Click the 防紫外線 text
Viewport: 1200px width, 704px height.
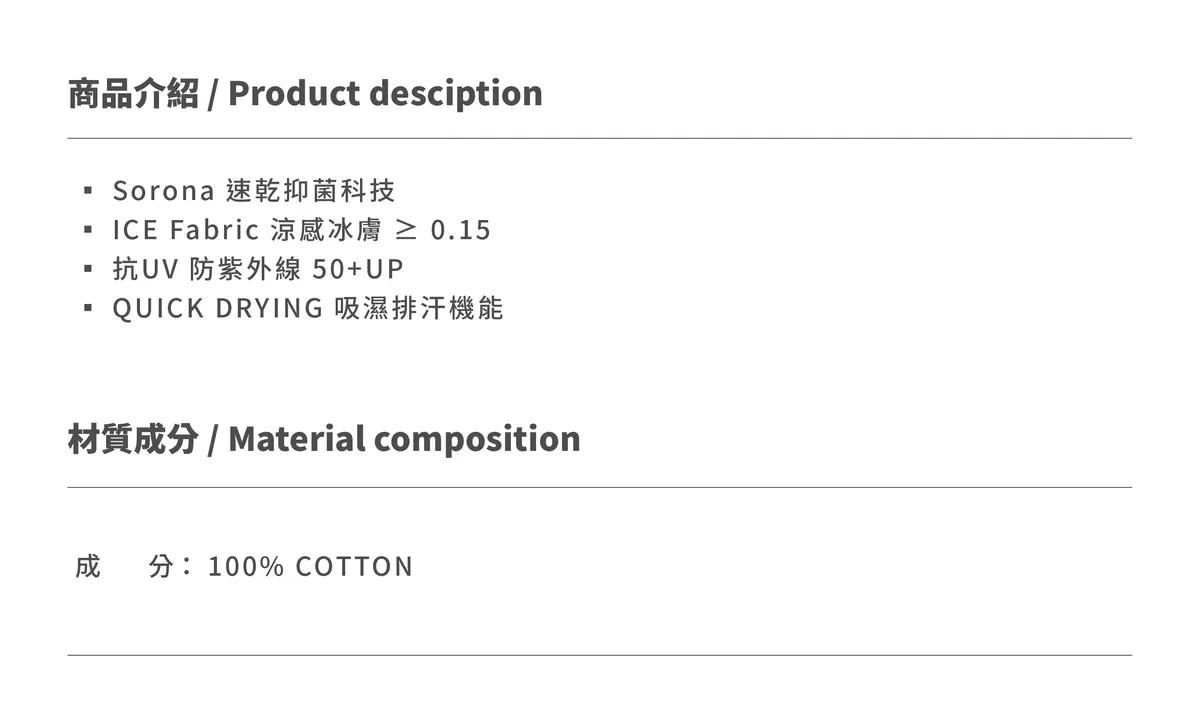pyautogui.click(x=245, y=269)
